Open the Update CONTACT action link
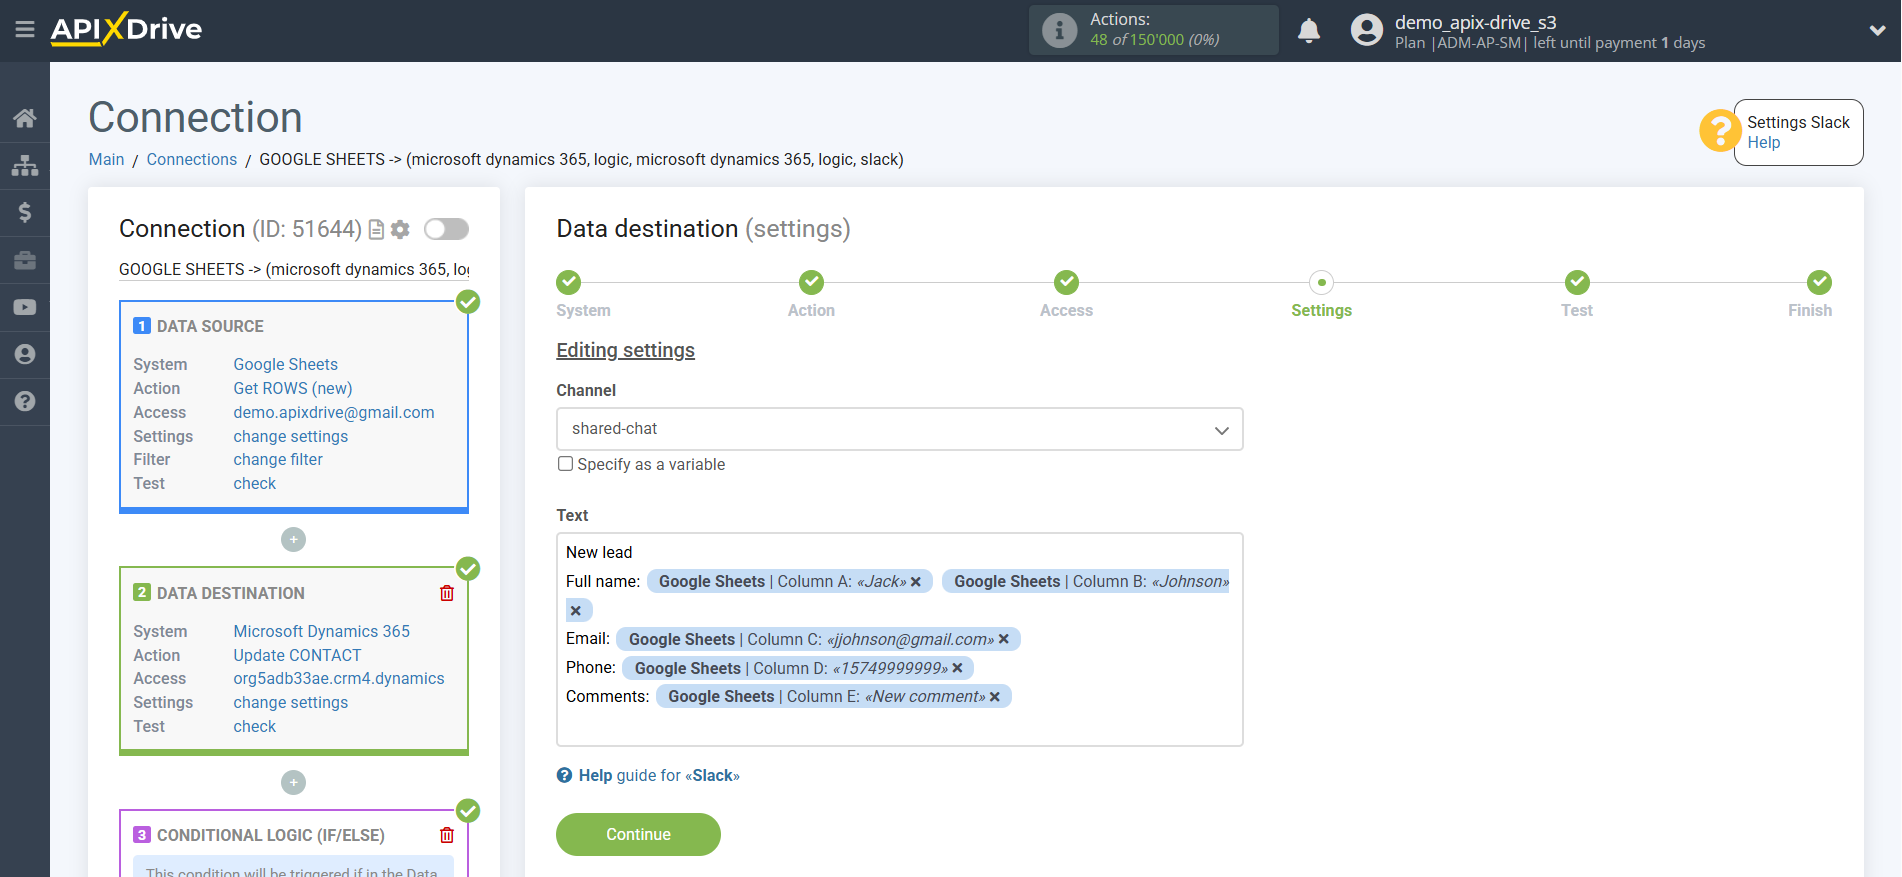 297,656
